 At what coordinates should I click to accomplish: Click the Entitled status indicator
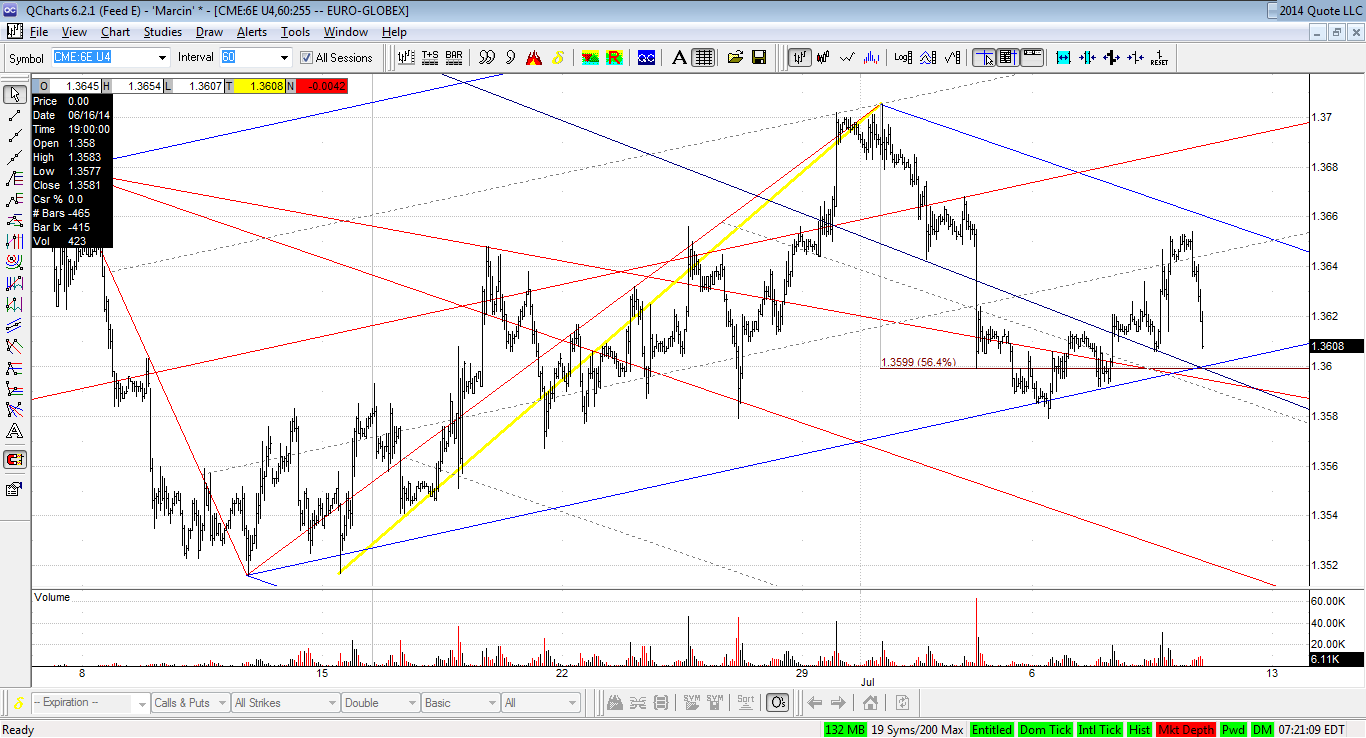tap(991, 730)
